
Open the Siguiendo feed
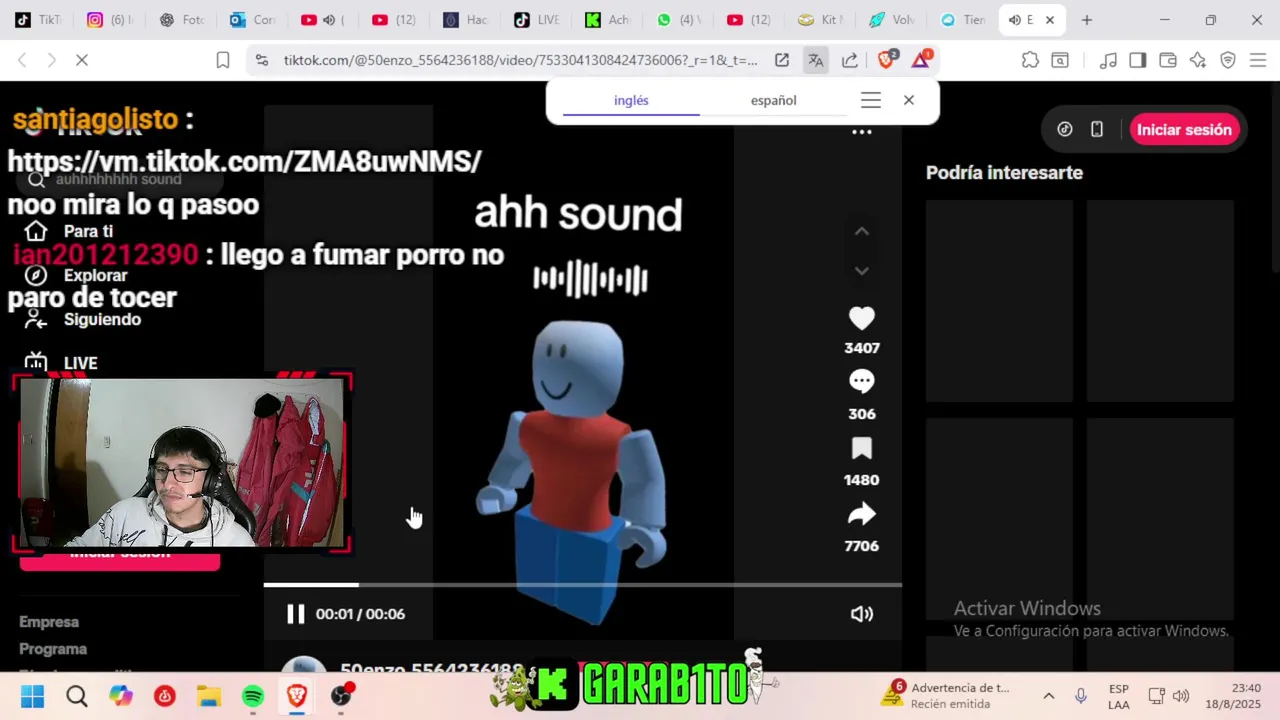click(102, 319)
